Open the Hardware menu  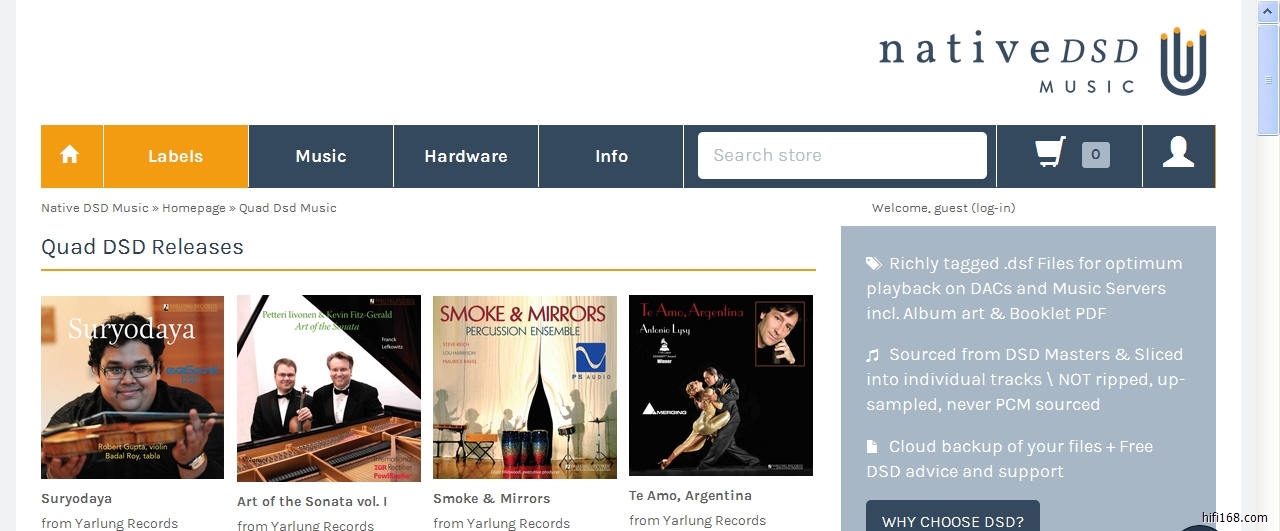pos(466,156)
